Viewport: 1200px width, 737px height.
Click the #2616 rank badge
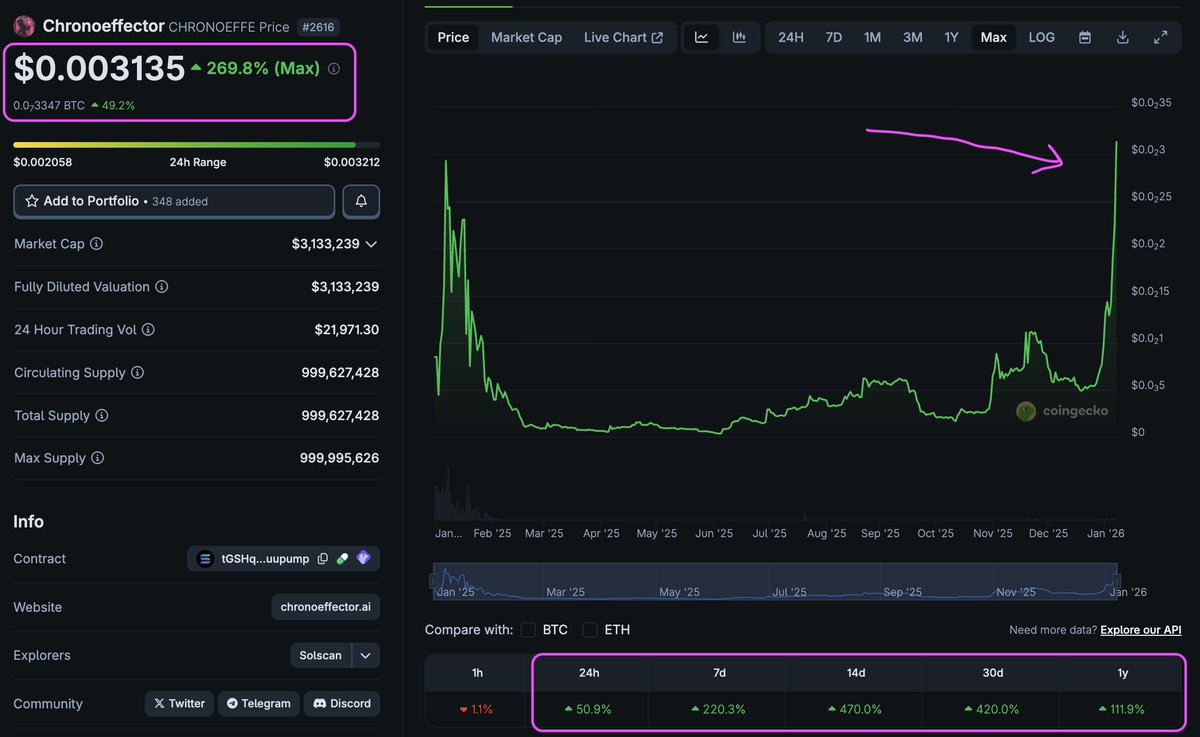[x=318, y=27]
